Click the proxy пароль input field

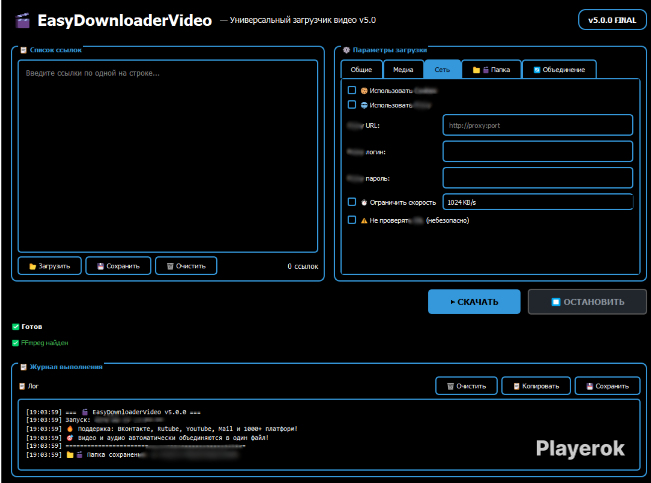click(538, 178)
